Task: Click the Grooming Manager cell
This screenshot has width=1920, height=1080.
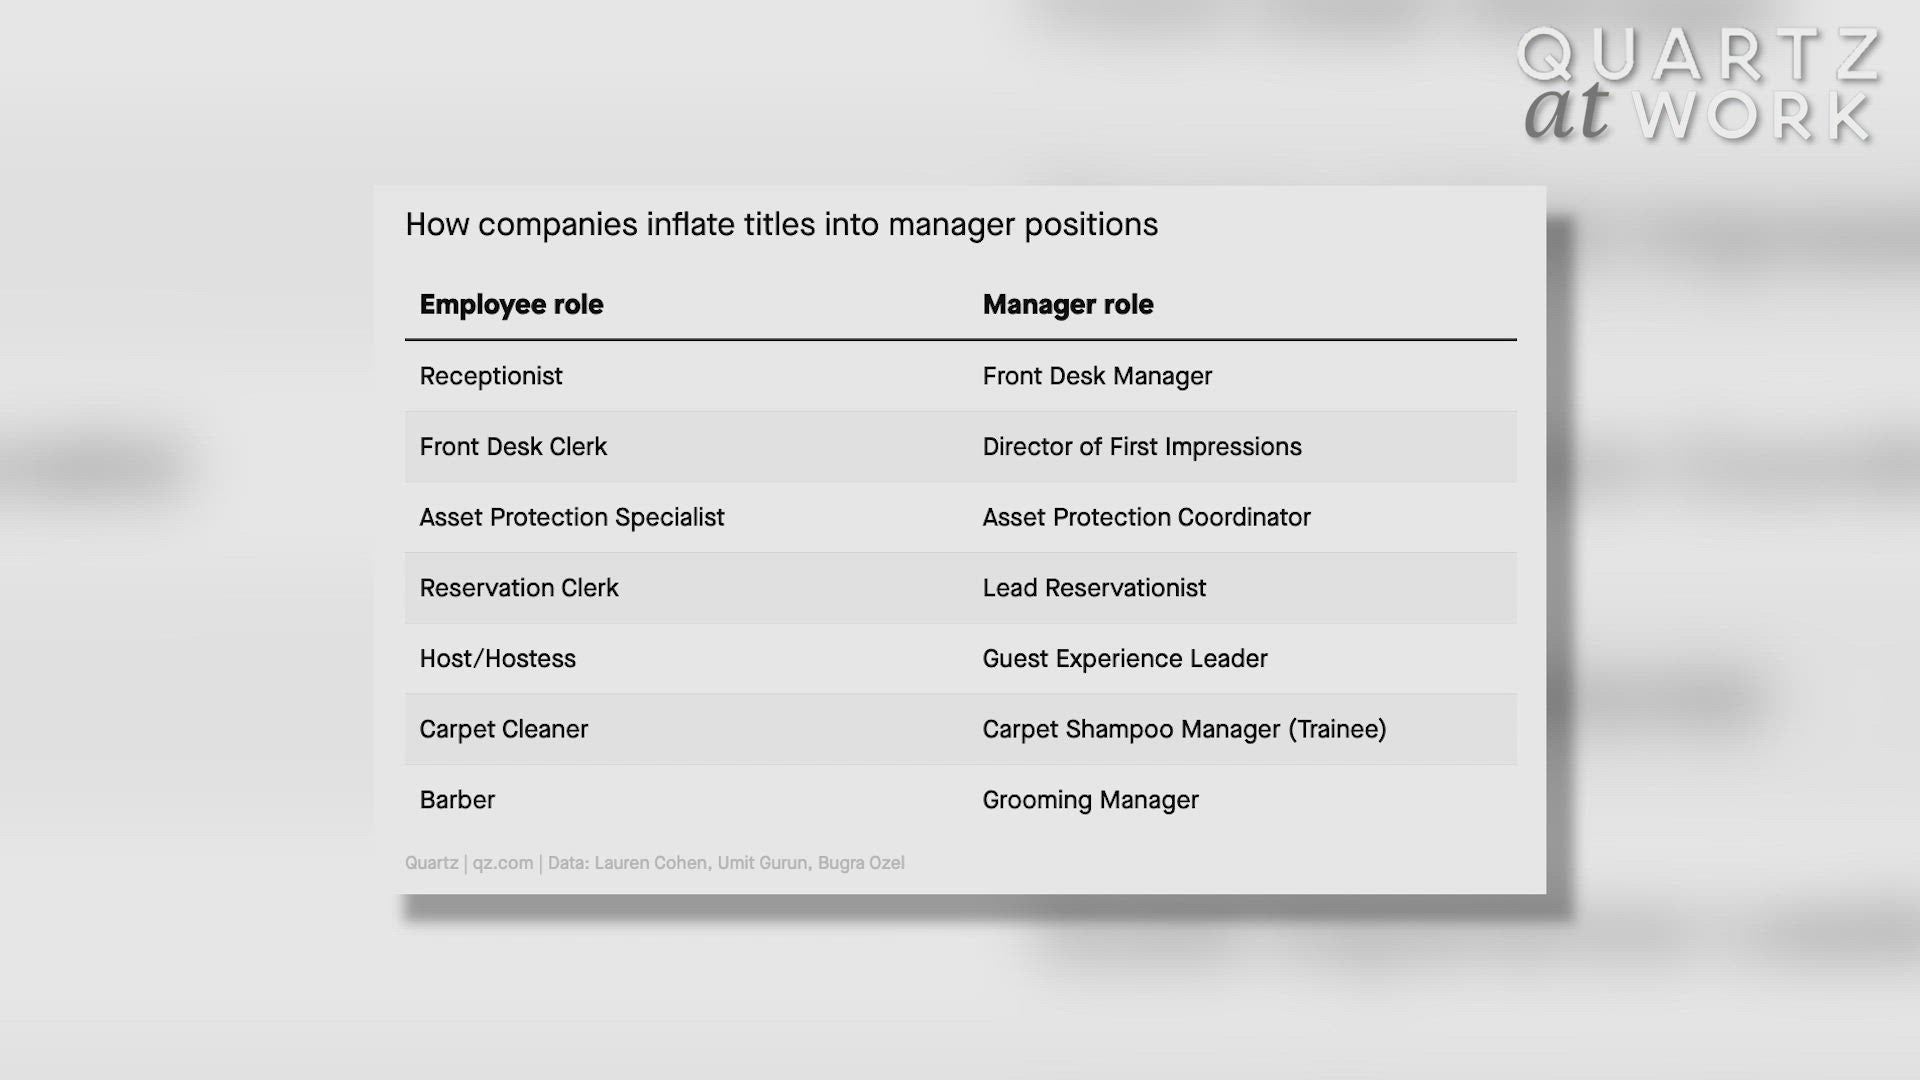Action: point(1090,800)
